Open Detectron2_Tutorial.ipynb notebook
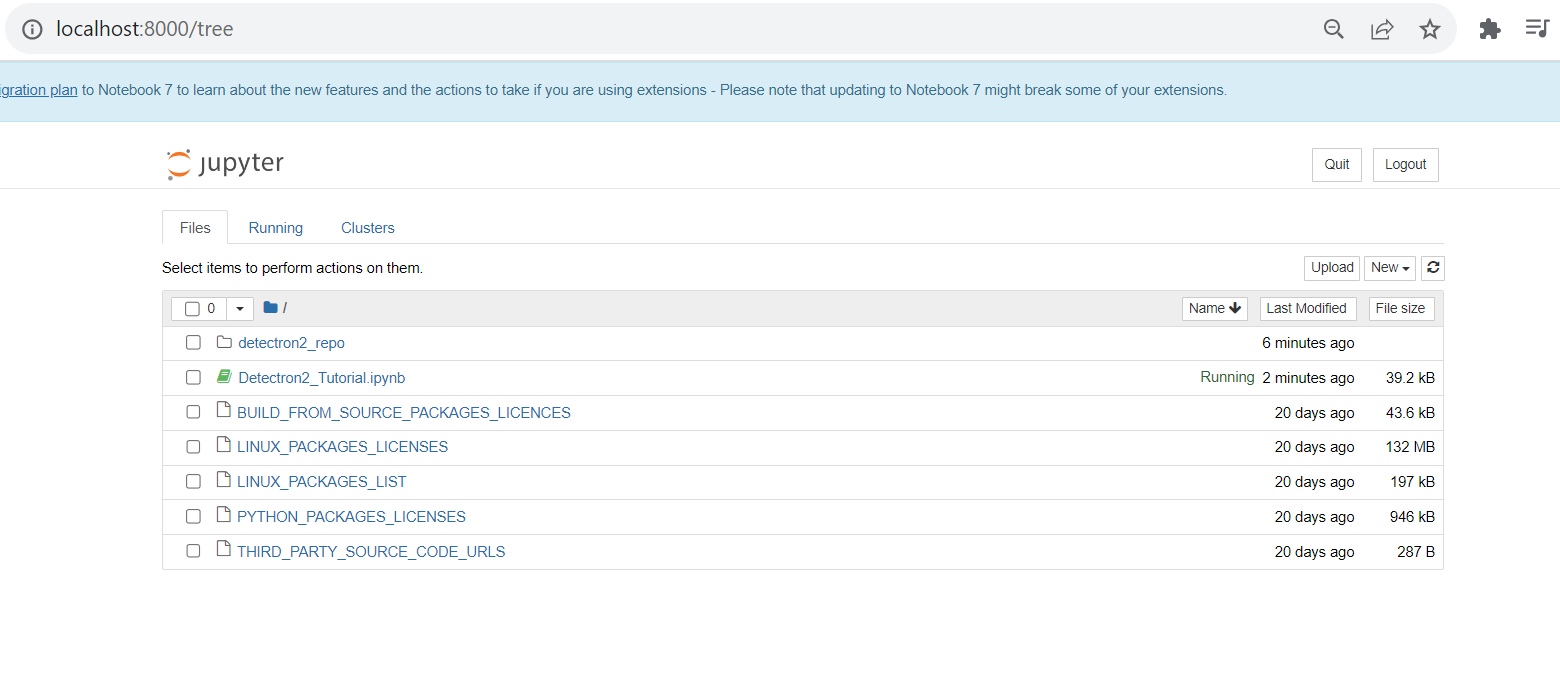Image resolution: width=1560 pixels, height=697 pixels. pyautogui.click(x=321, y=378)
